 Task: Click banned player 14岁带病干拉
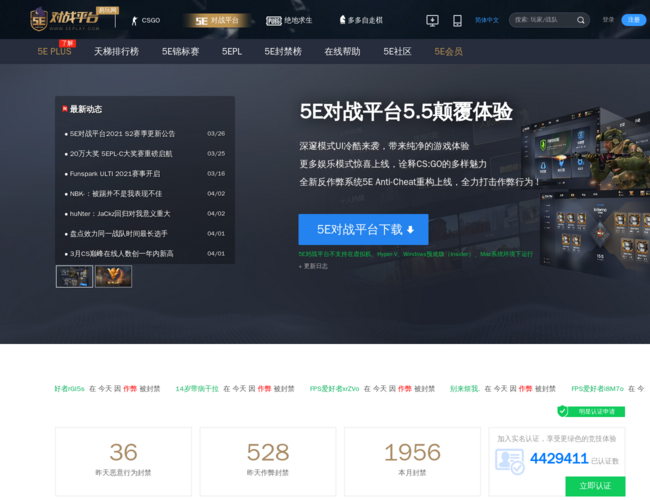point(197,388)
